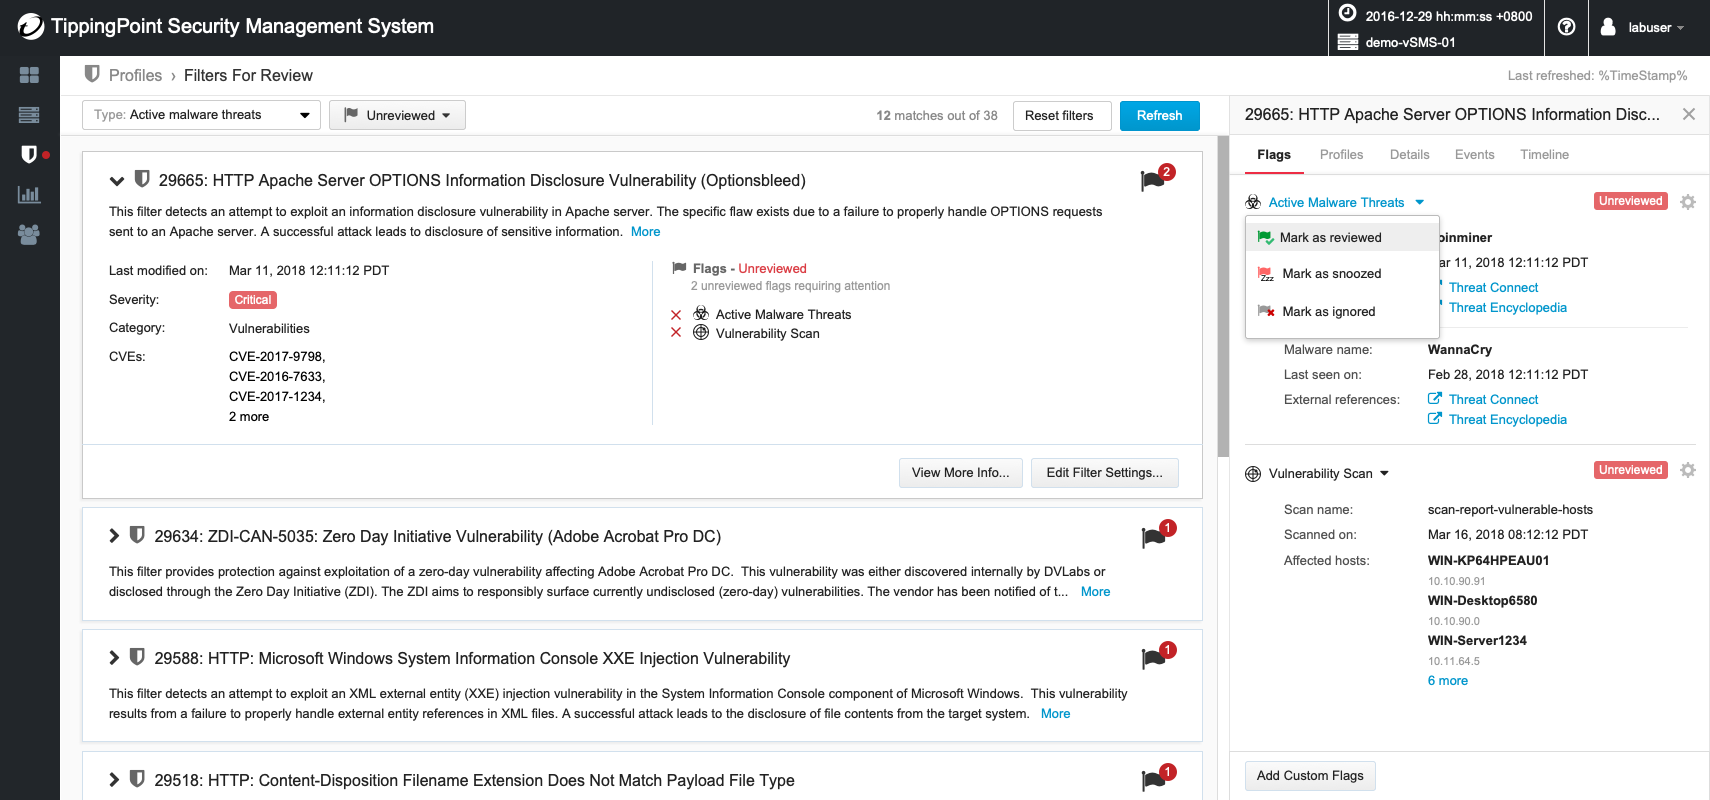This screenshot has height=800, width=1710.
Task: Click the demo-vSMS-01 server icon
Action: 1348,42
